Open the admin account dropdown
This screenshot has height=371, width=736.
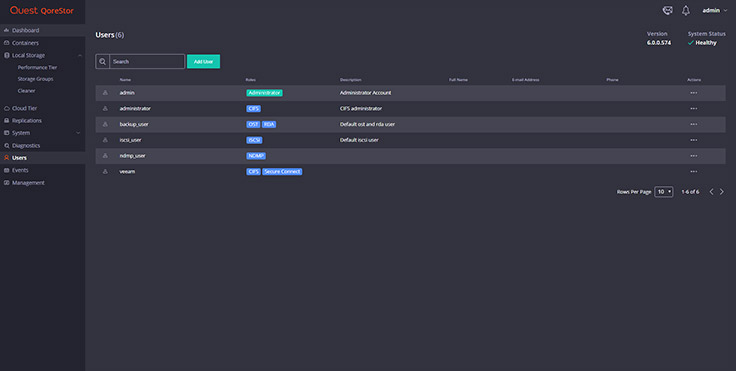[715, 10]
